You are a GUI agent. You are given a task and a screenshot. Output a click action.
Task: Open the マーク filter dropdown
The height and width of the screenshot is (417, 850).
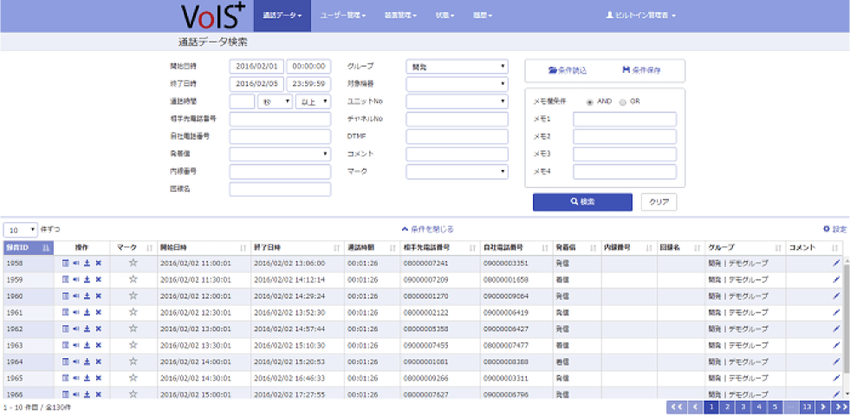457,172
